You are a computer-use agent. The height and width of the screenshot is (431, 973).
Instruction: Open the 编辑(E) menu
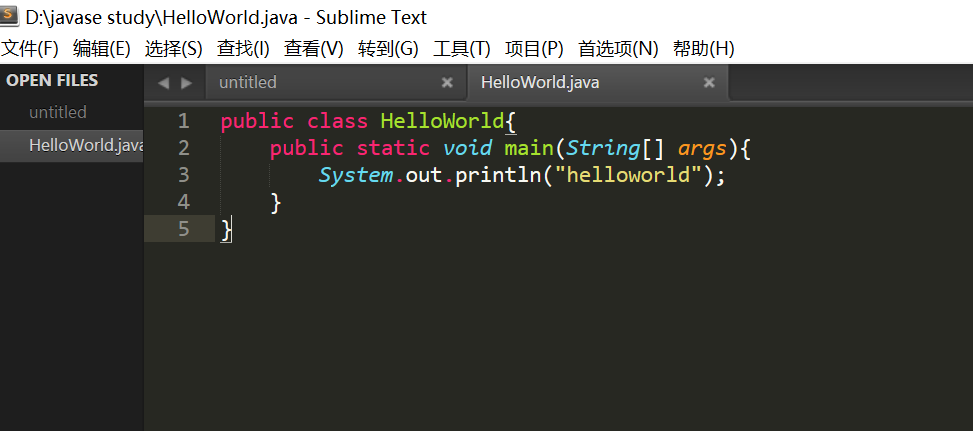(102, 49)
